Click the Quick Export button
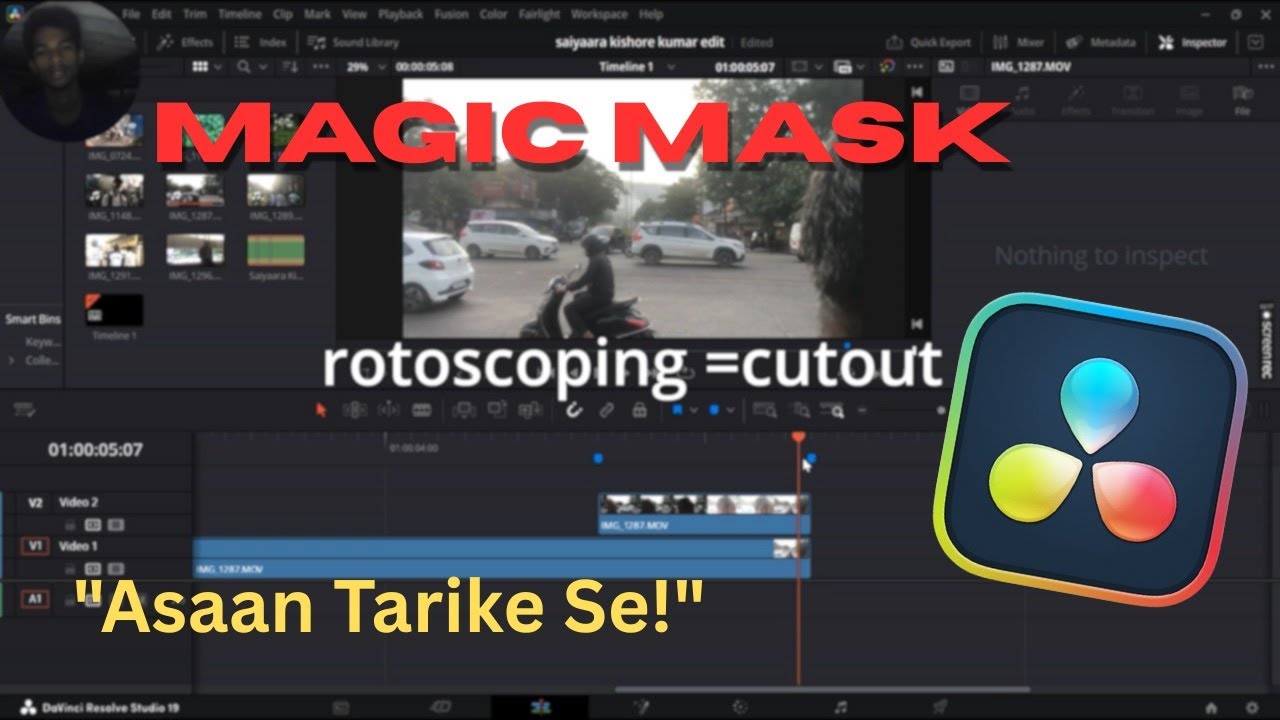This screenshot has height=720, width=1280. coord(930,42)
